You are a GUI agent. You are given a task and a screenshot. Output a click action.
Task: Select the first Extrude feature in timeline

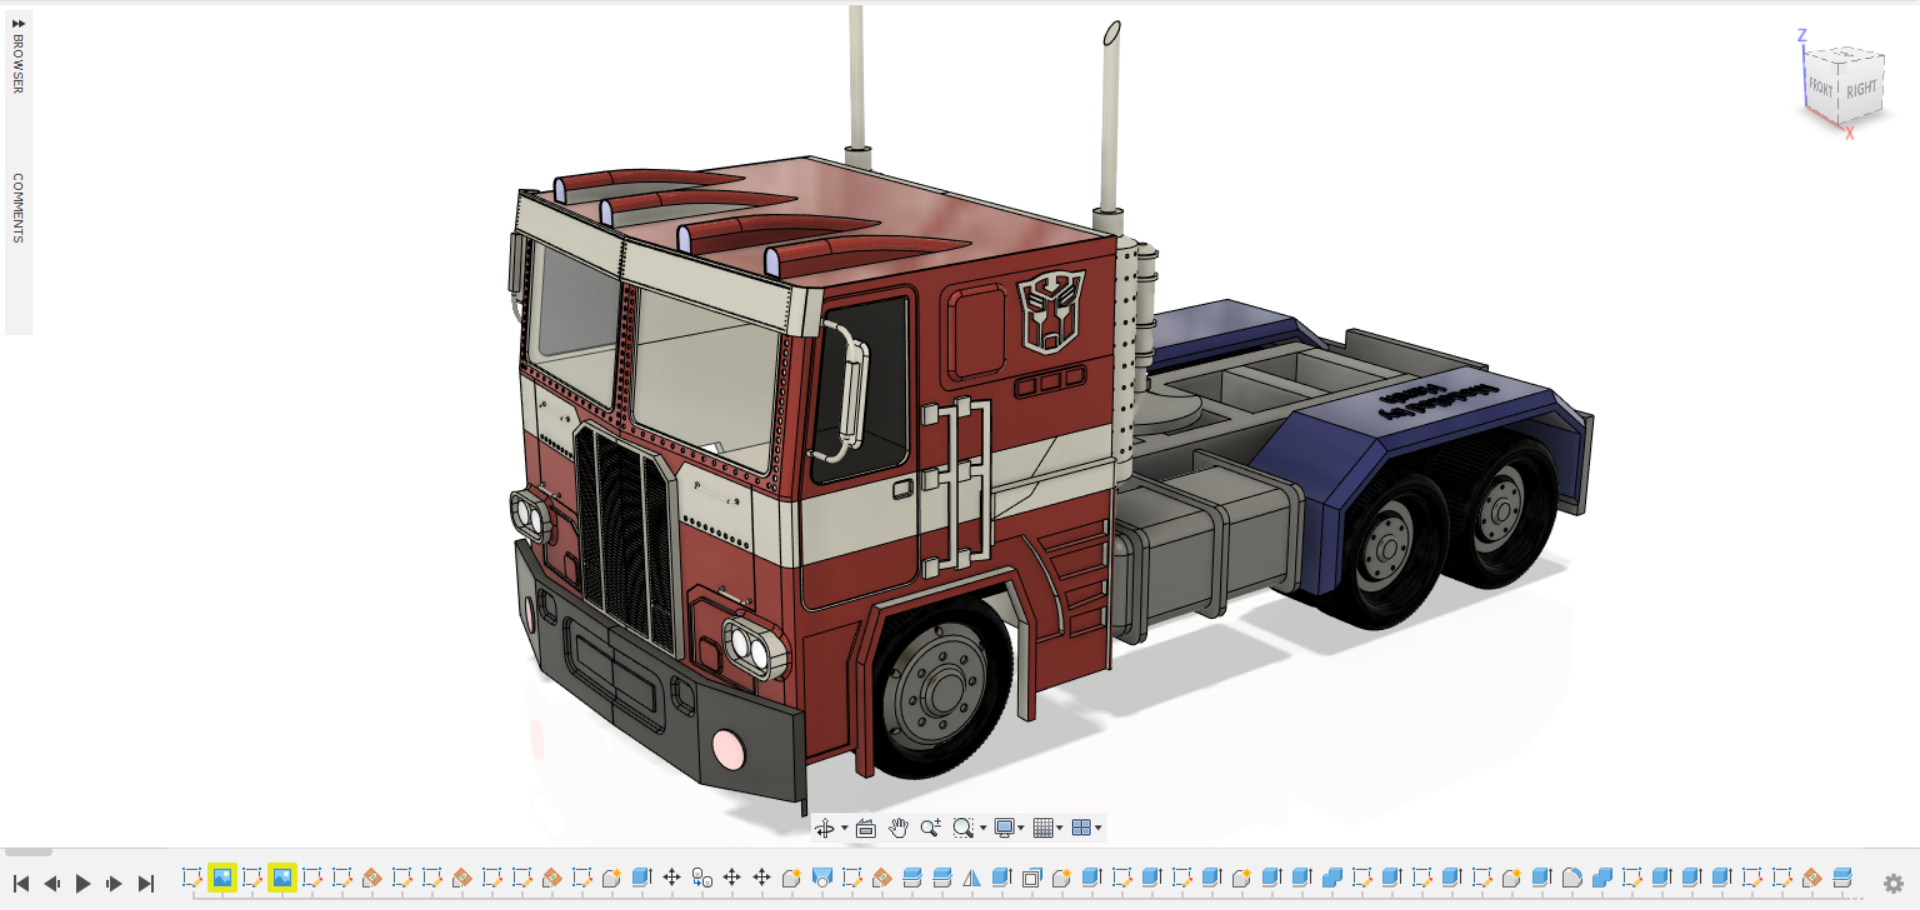tap(642, 878)
